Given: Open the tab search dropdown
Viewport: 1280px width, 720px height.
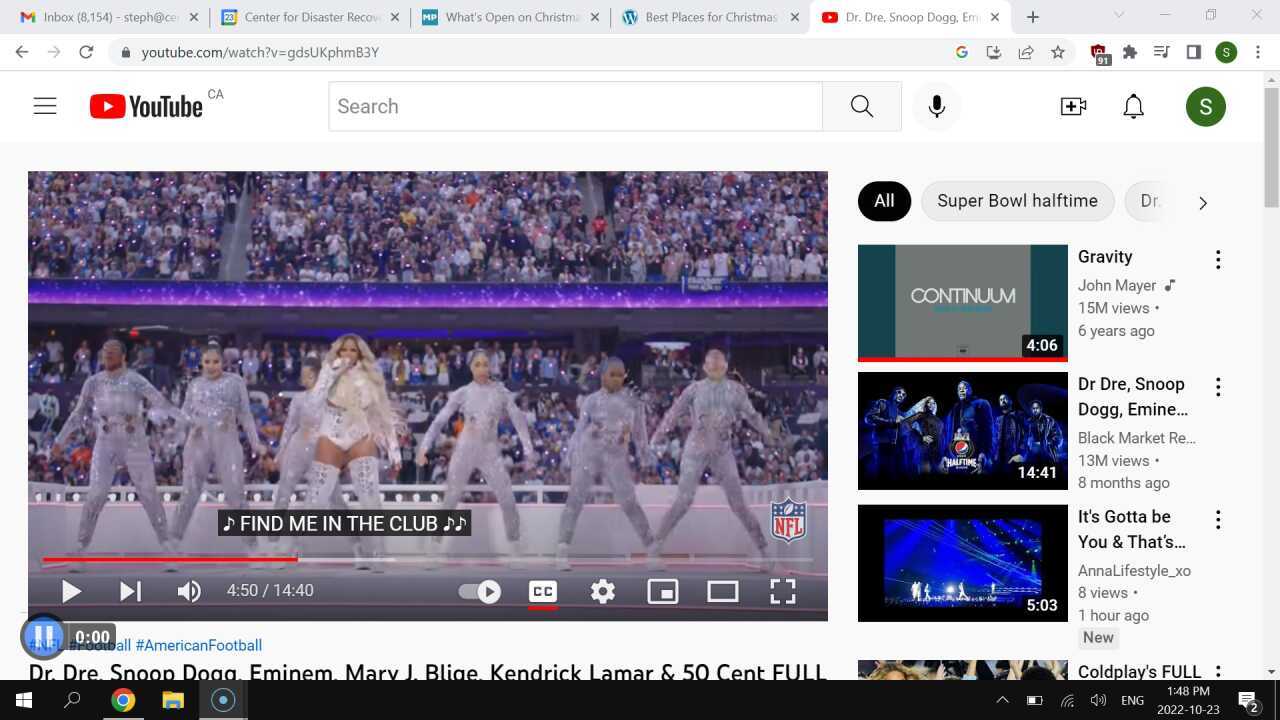Looking at the screenshot, I should tap(1119, 15).
